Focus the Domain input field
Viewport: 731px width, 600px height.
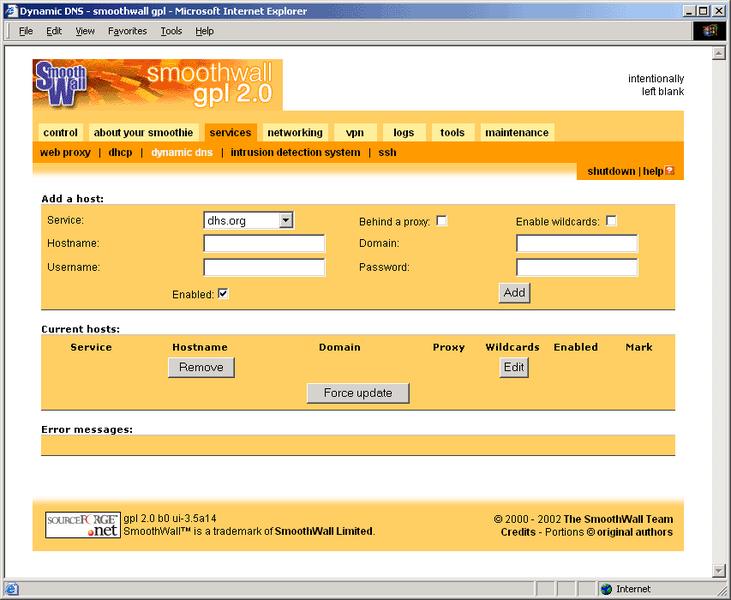(577, 243)
